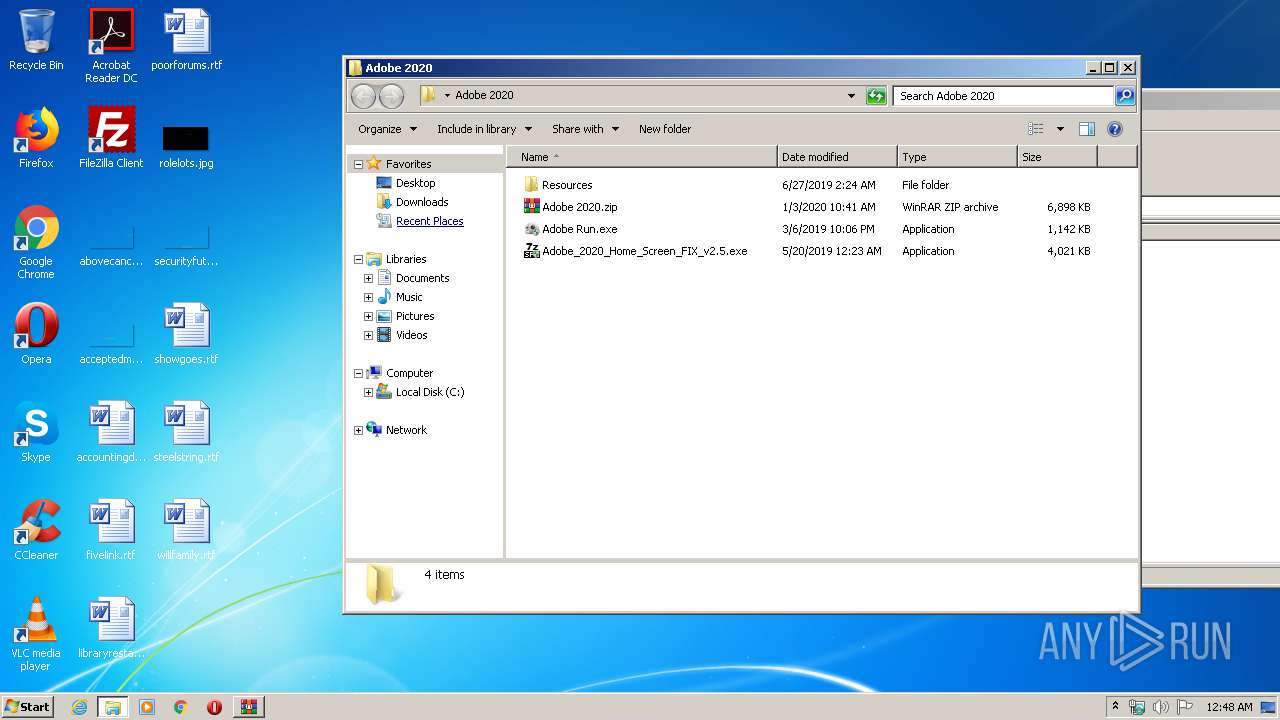The width and height of the screenshot is (1280, 720).
Task: Open Downloads in Favorites
Action: (x=422, y=202)
